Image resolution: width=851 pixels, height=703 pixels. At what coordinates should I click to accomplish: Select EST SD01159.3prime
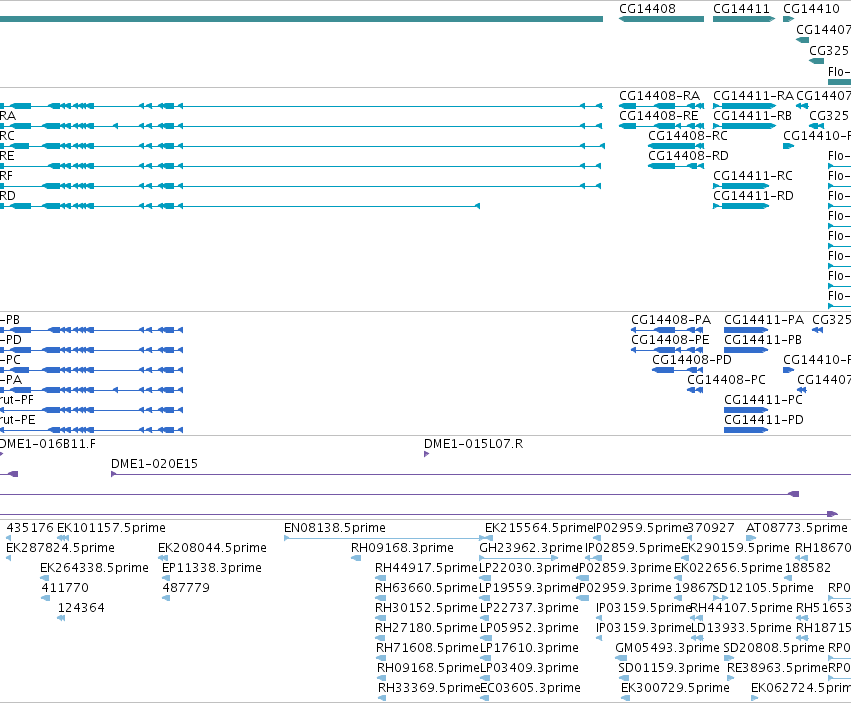pyautogui.click(x=624, y=679)
